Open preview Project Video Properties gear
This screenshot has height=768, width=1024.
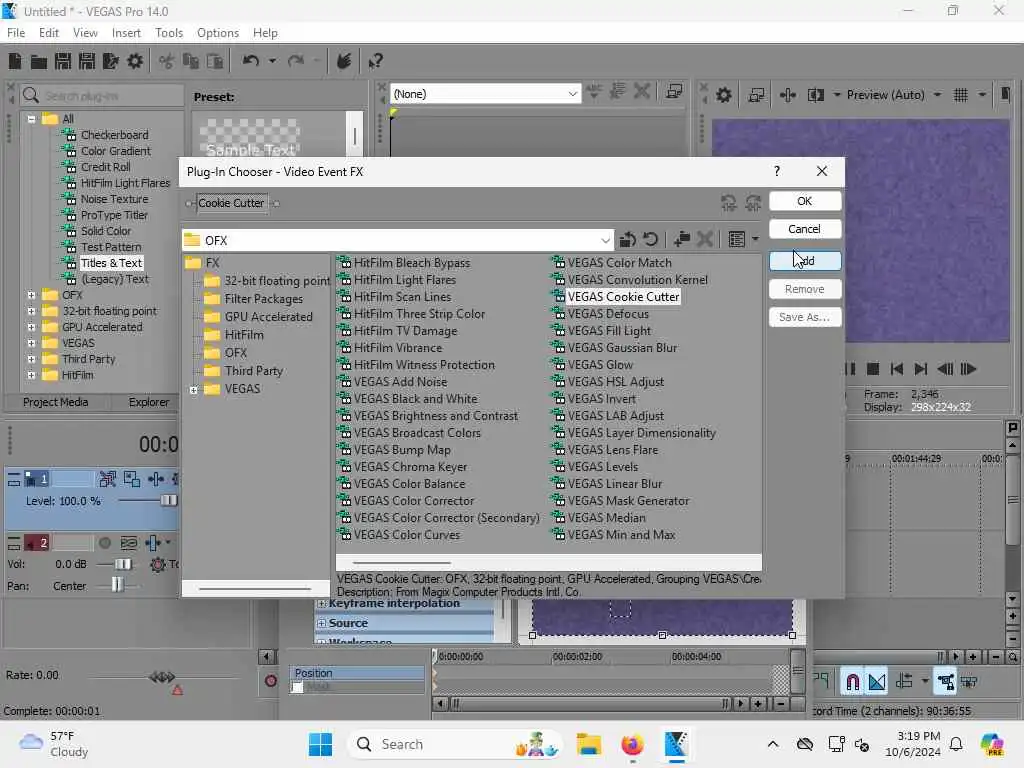coord(724,95)
